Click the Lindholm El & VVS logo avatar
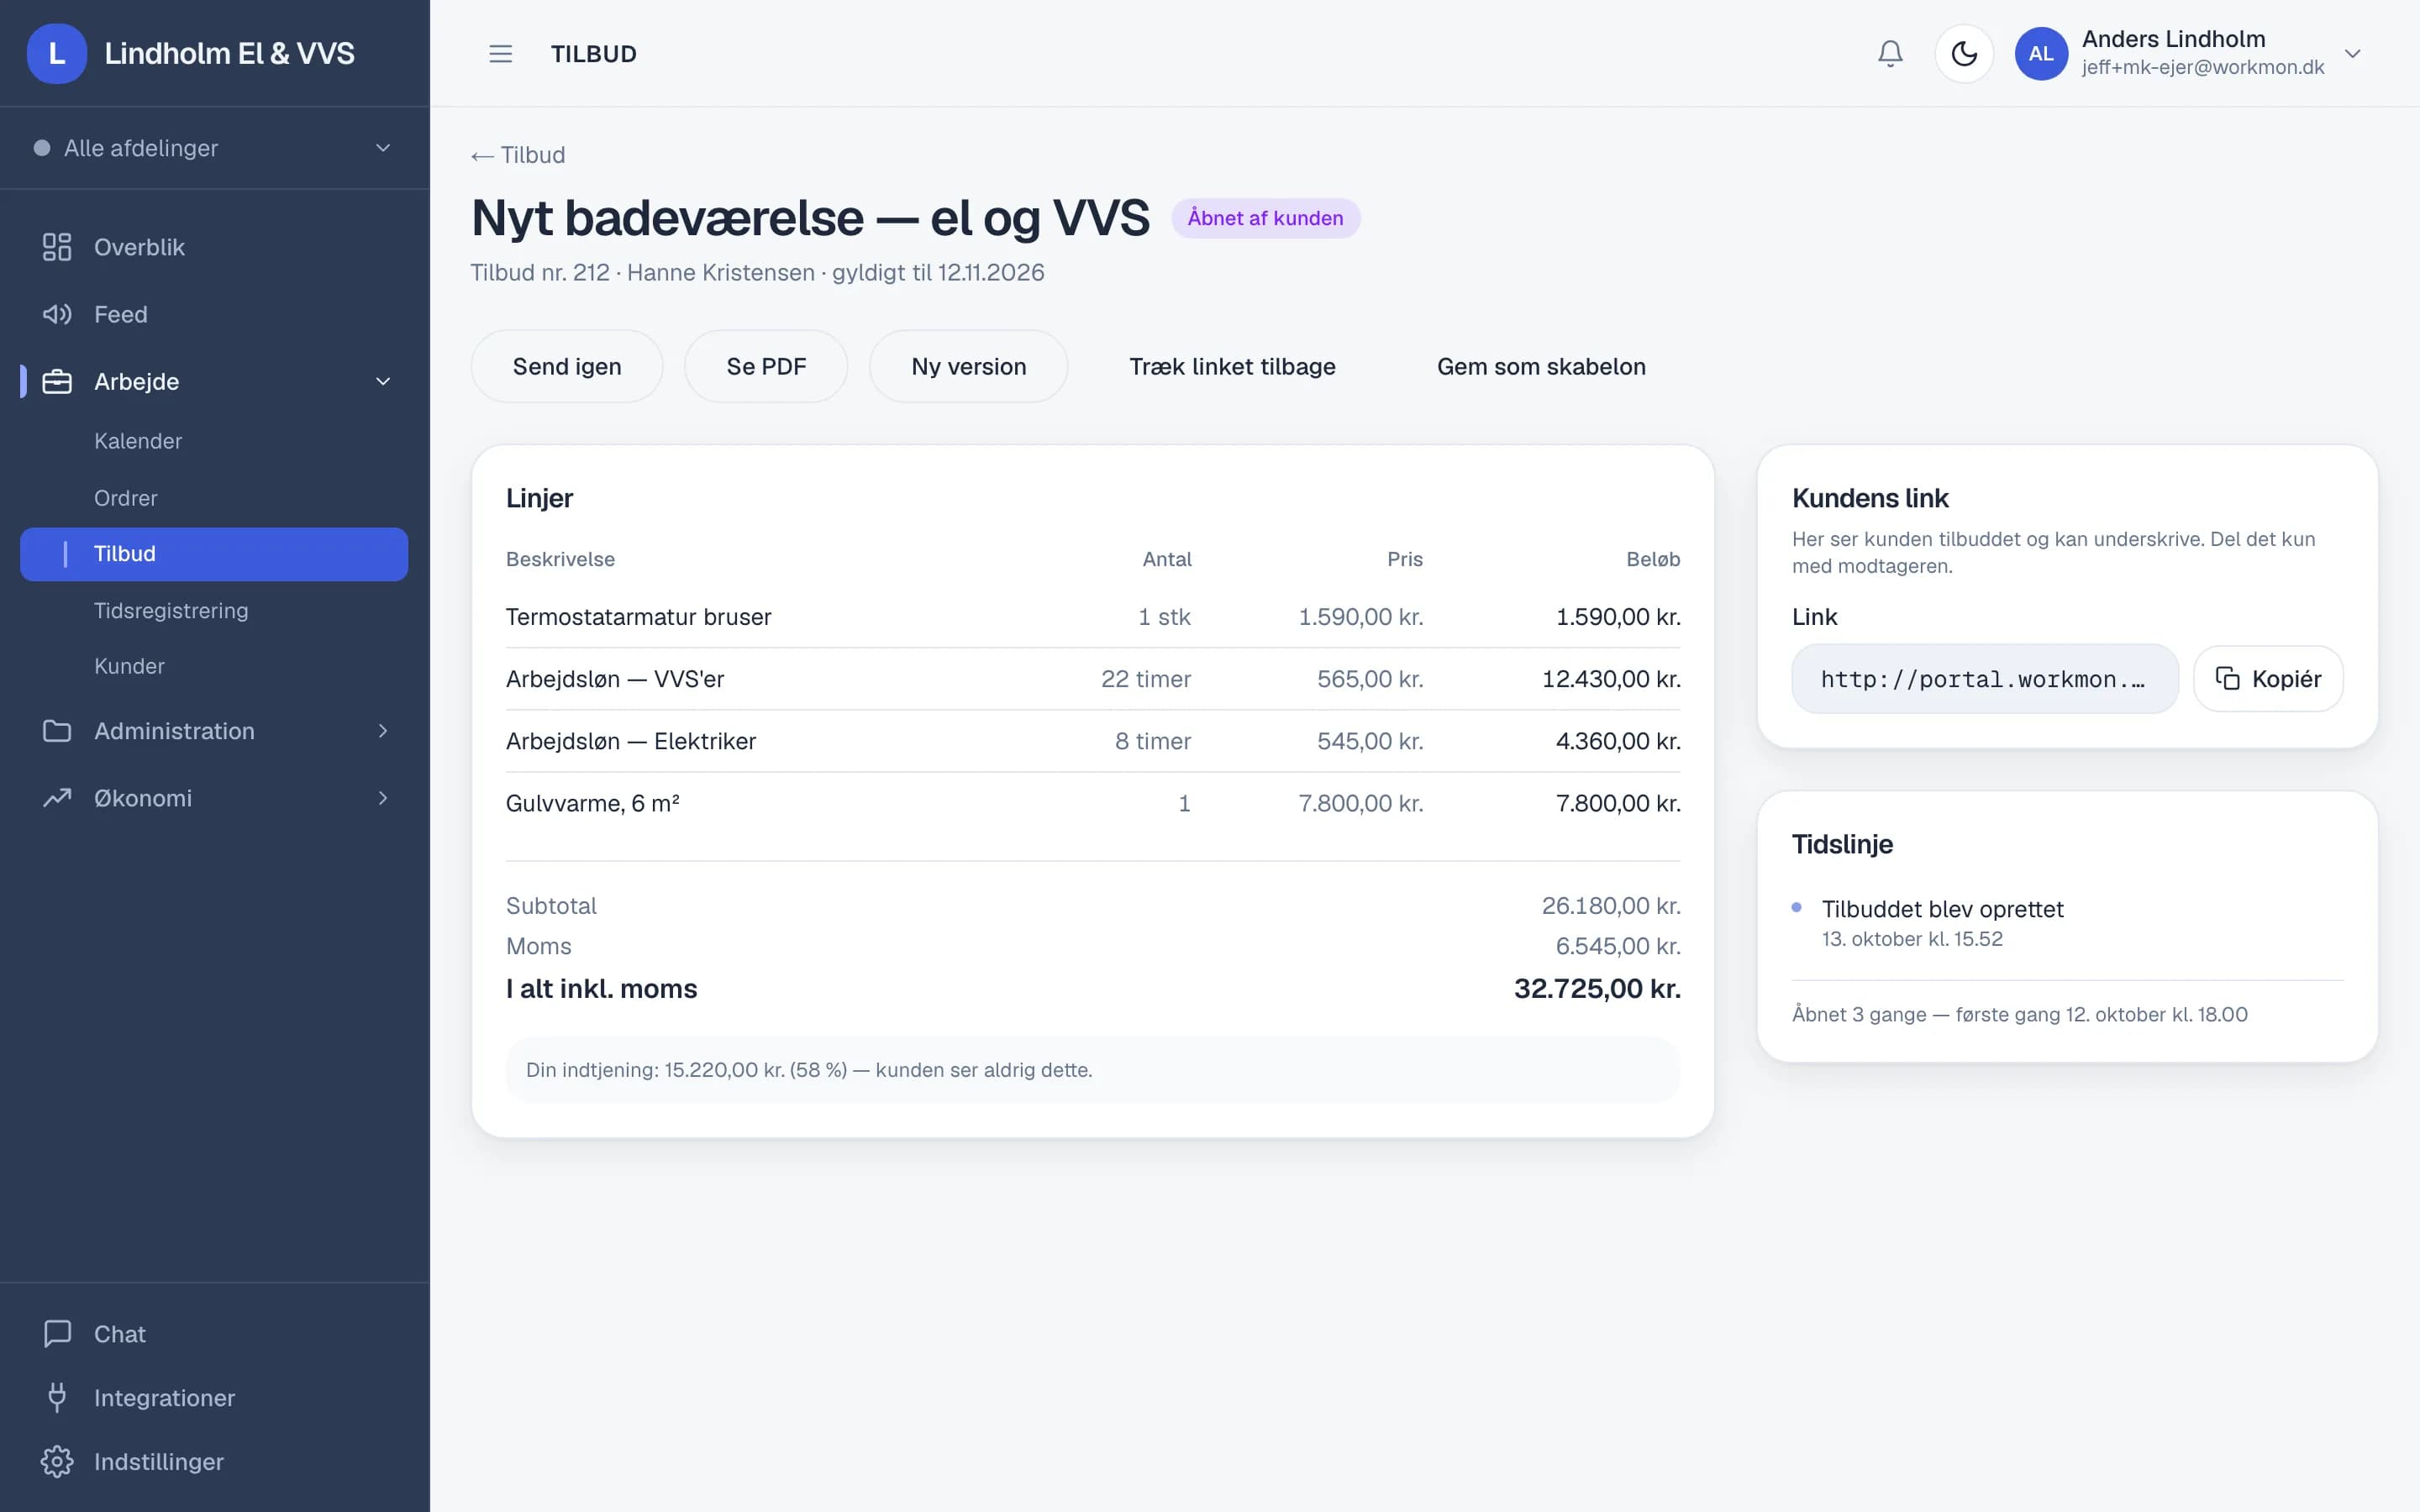Viewport: 2420px width, 1512px height. [x=57, y=53]
